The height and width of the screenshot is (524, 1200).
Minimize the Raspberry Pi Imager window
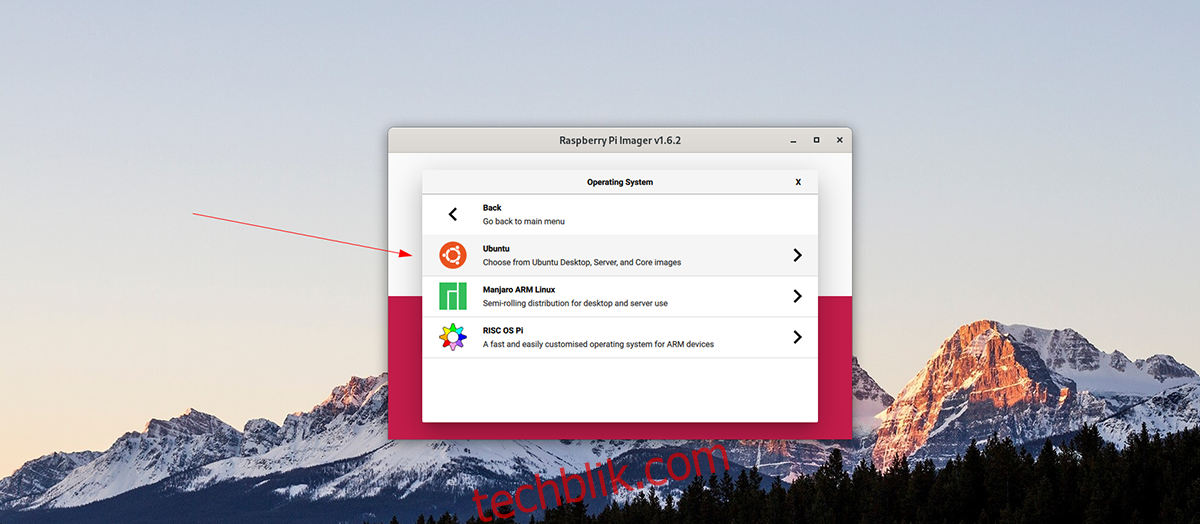(x=793, y=141)
